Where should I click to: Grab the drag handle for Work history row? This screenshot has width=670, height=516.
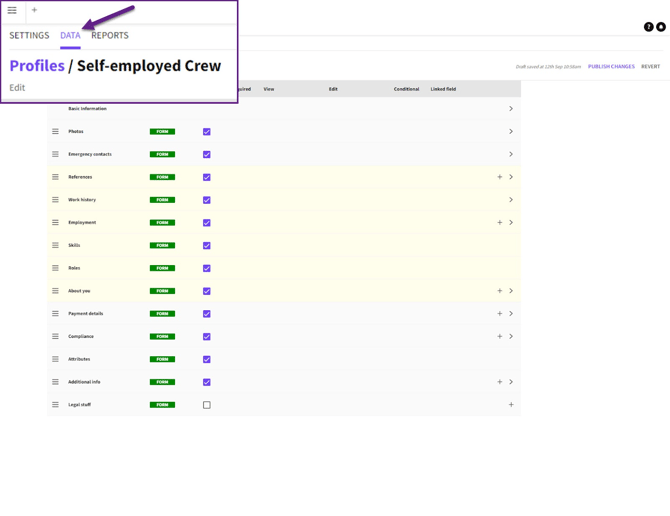(x=56, y=200)
